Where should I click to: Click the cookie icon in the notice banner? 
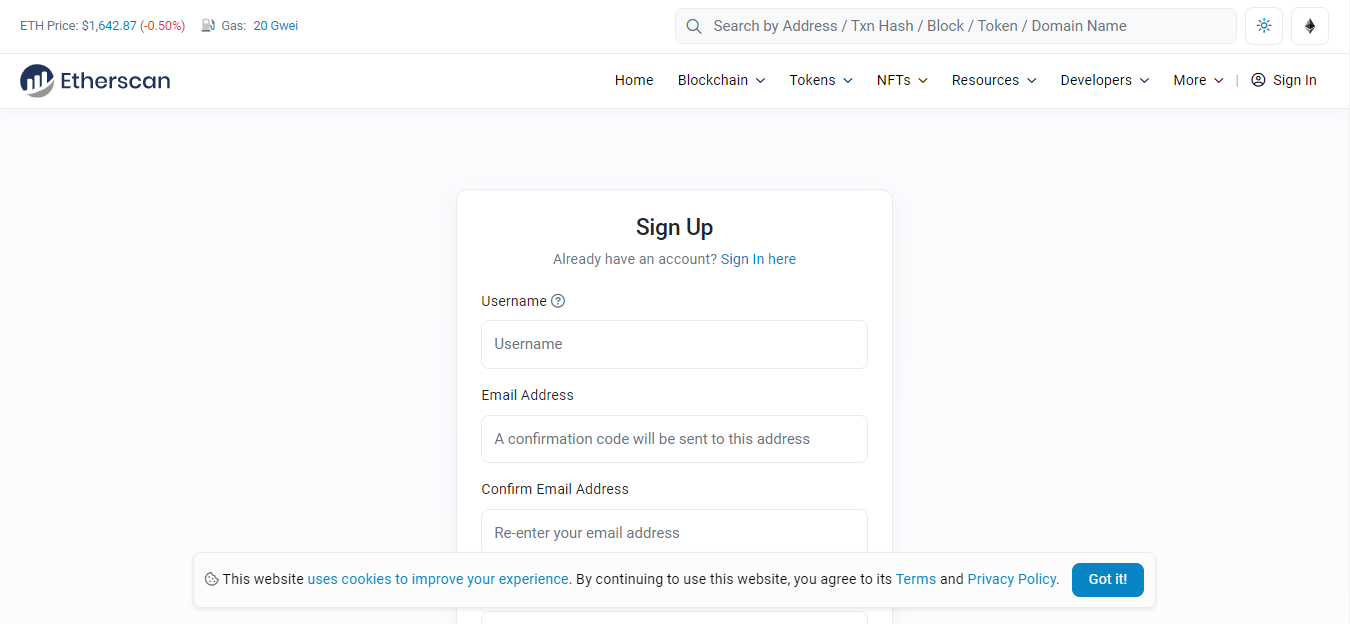click(x=210, y=579)
